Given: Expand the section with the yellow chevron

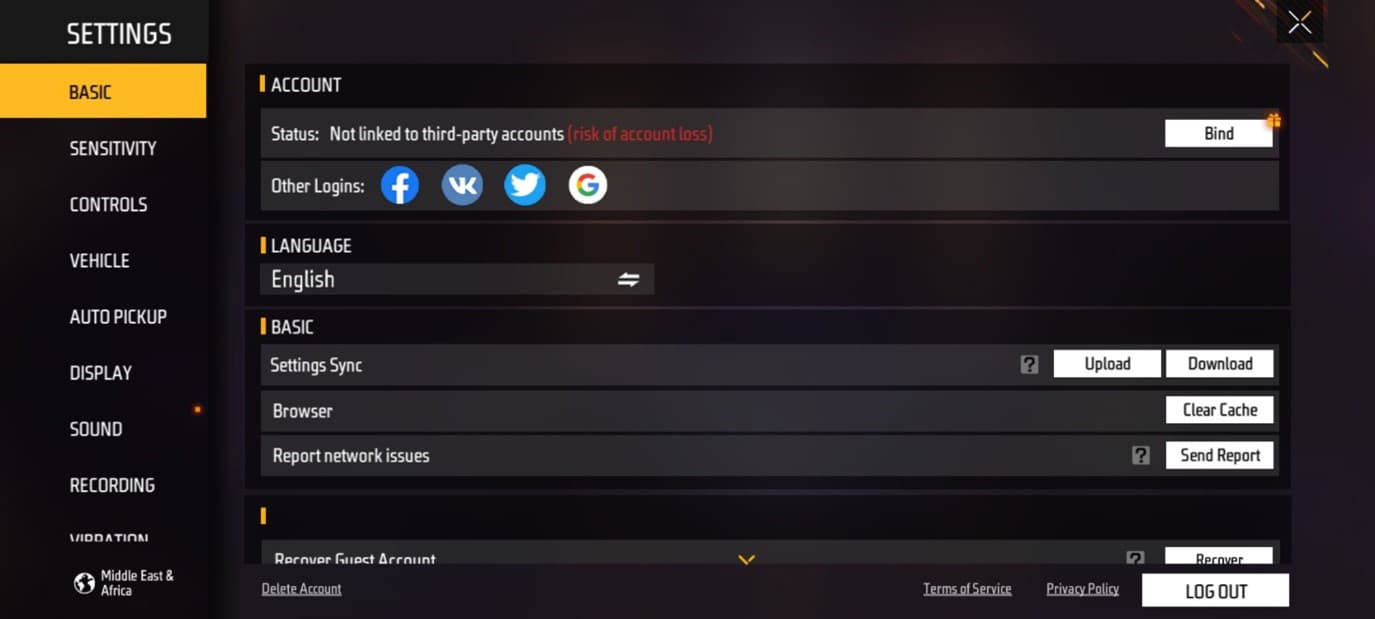Looking at the screenshot, I should click(746, 560).
